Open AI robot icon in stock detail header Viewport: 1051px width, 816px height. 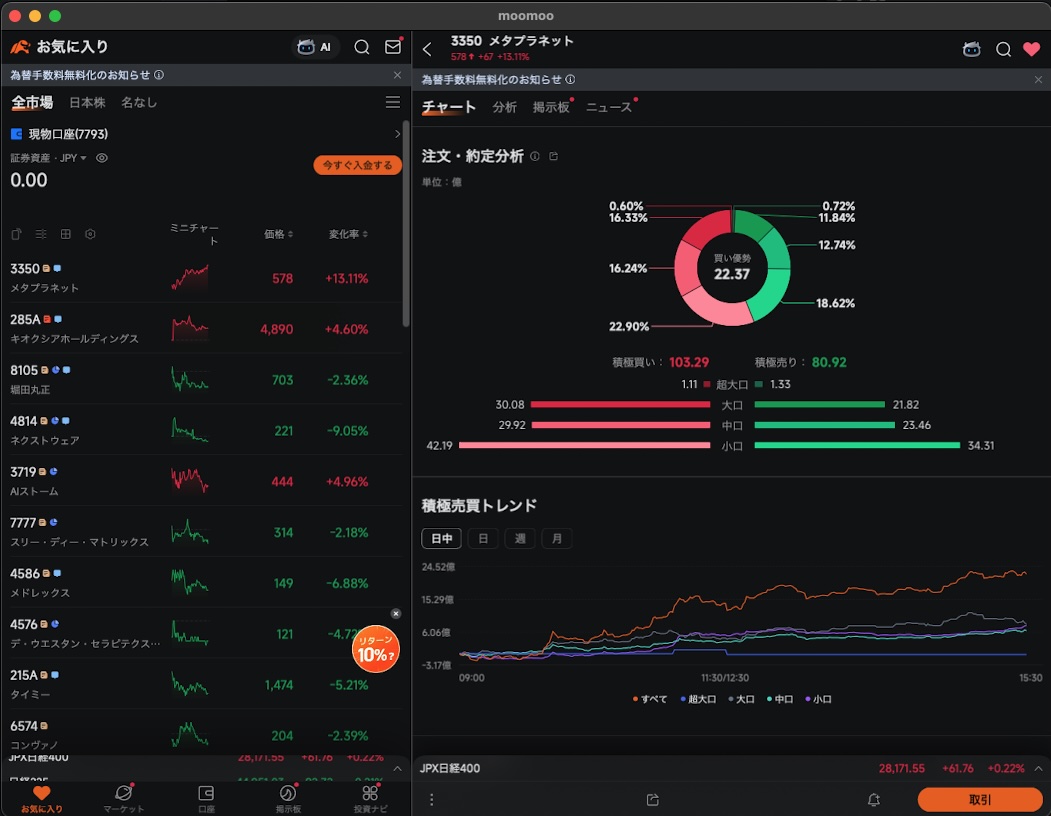click(971, 49)
